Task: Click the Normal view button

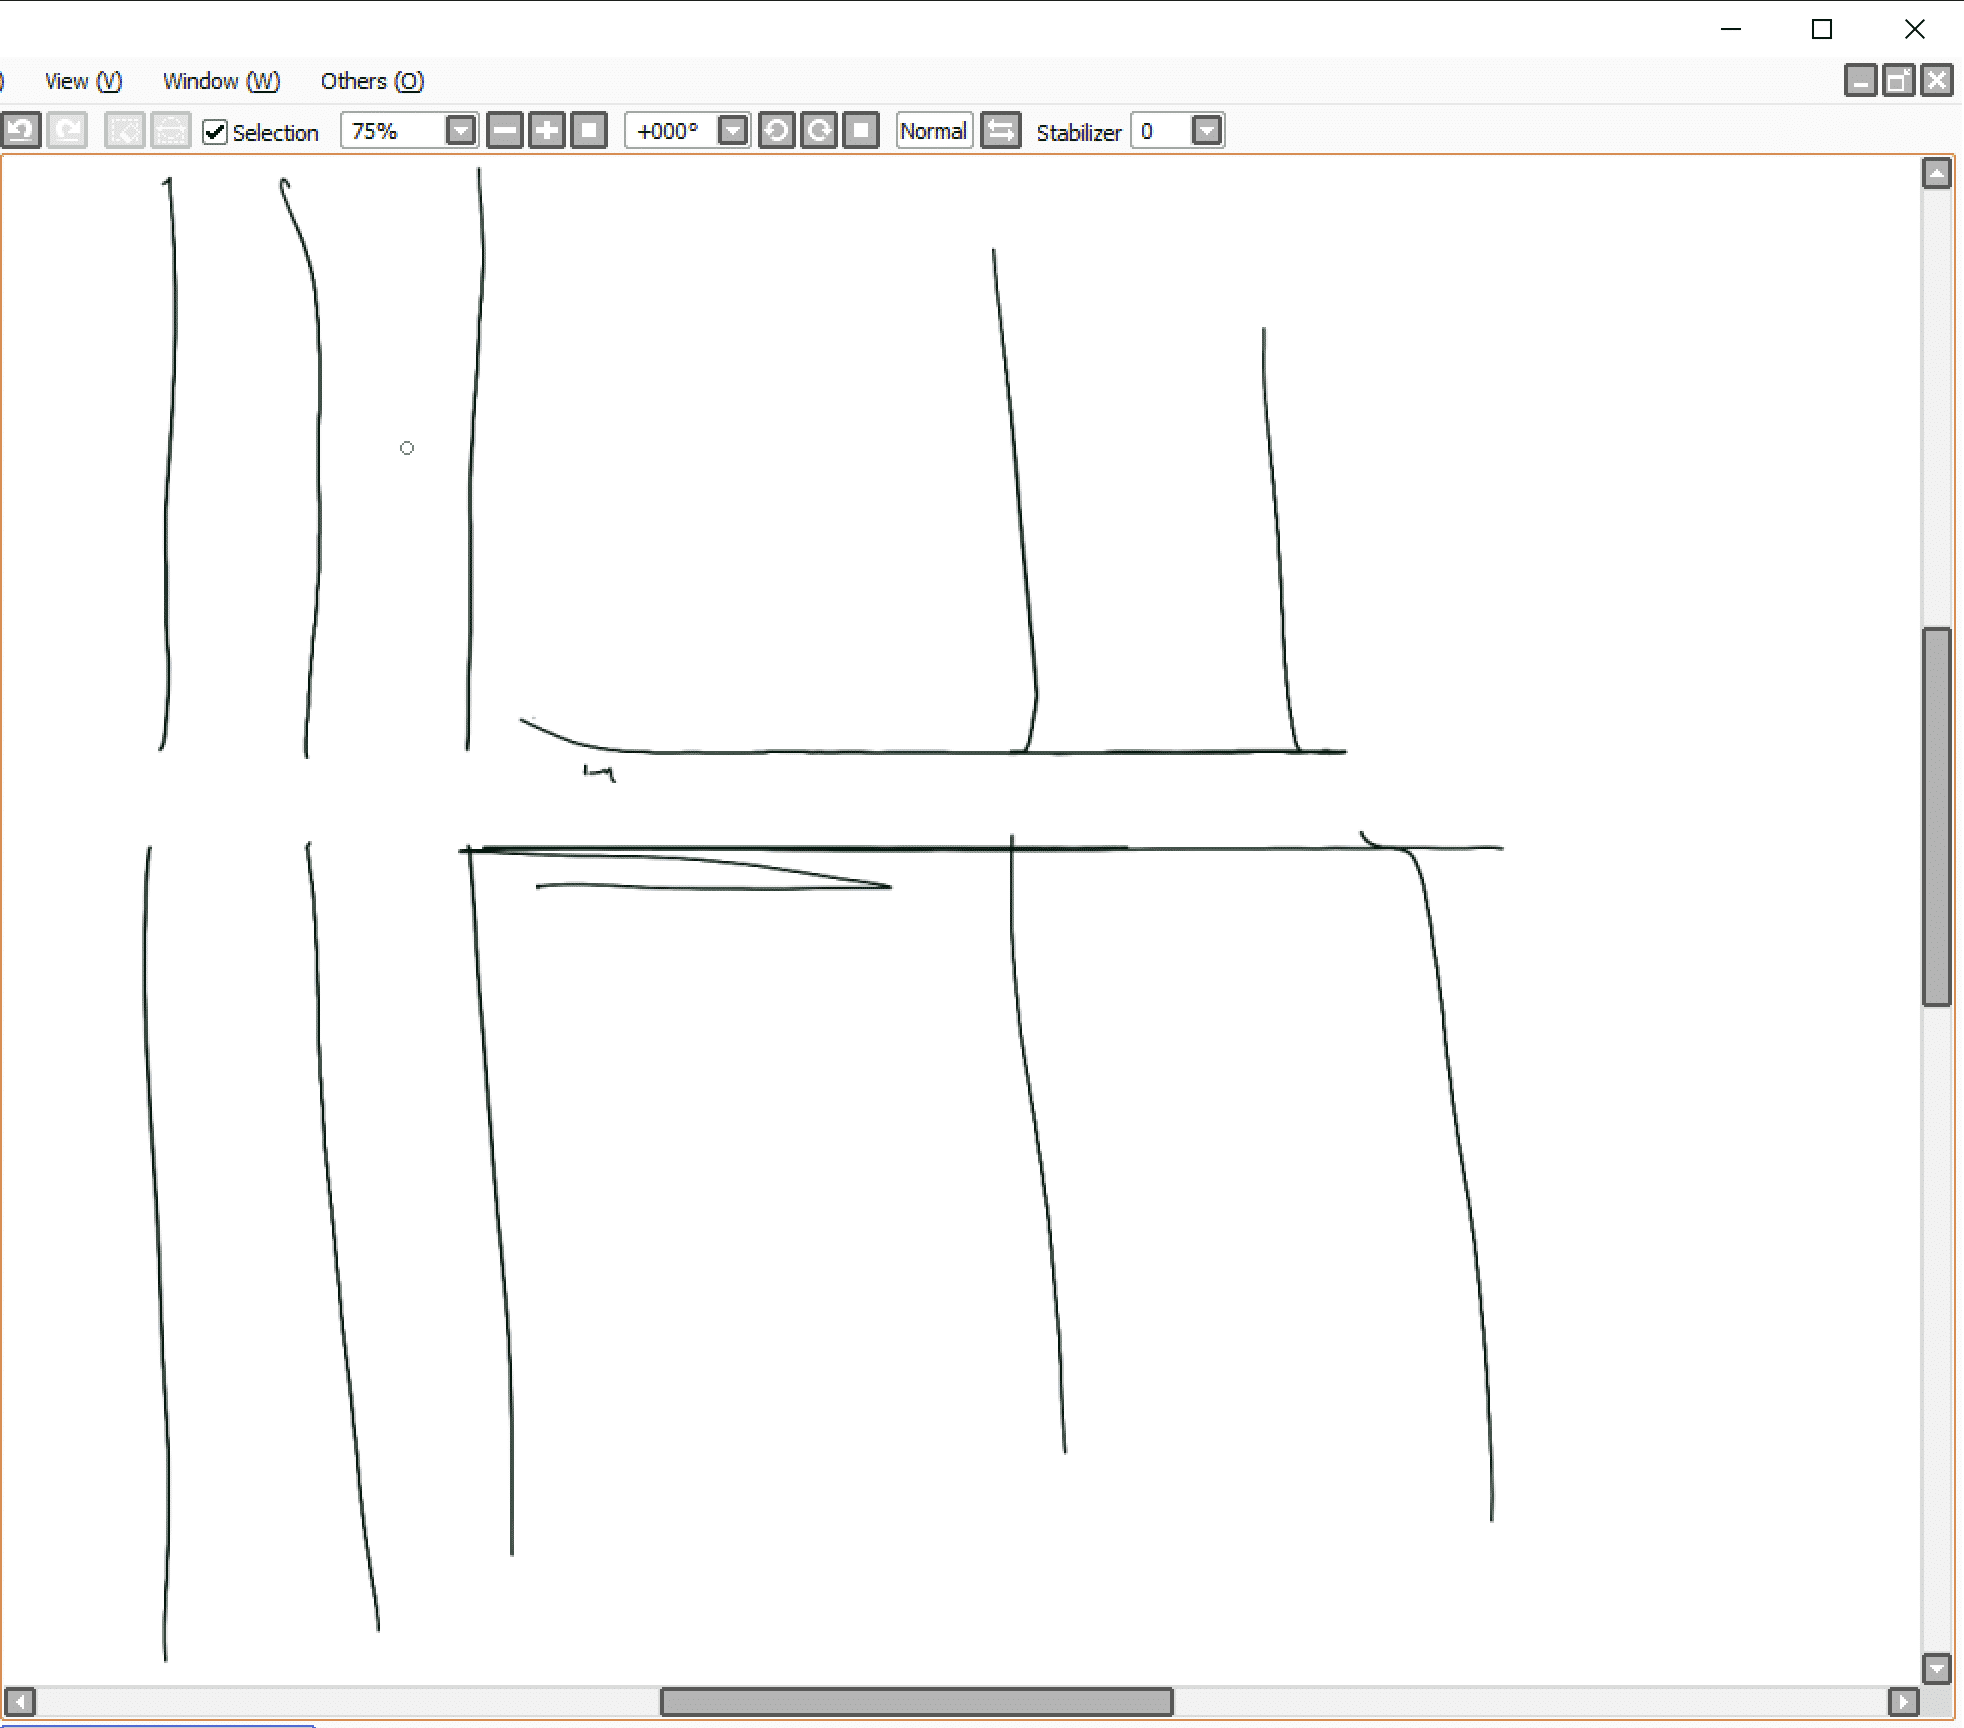Action: click(x=934, y=131)
